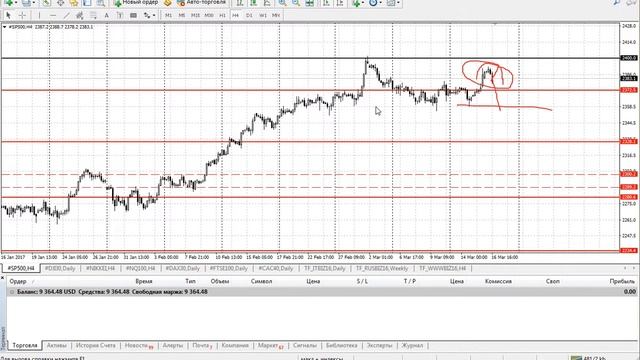Open search magnifier at top right
Viewport: 640px width, 360px height.
point(617,2)
